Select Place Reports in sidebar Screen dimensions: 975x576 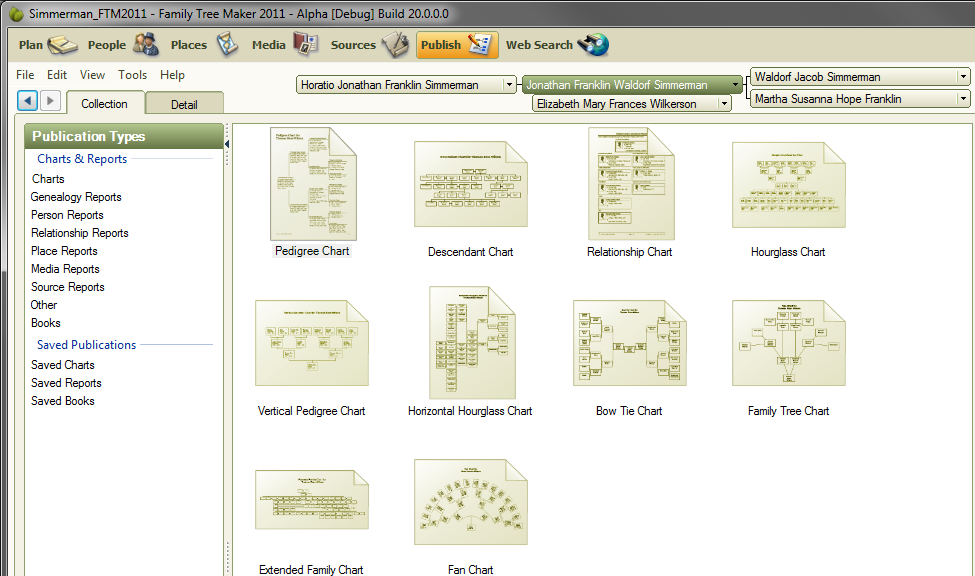(x=64, y=251)
